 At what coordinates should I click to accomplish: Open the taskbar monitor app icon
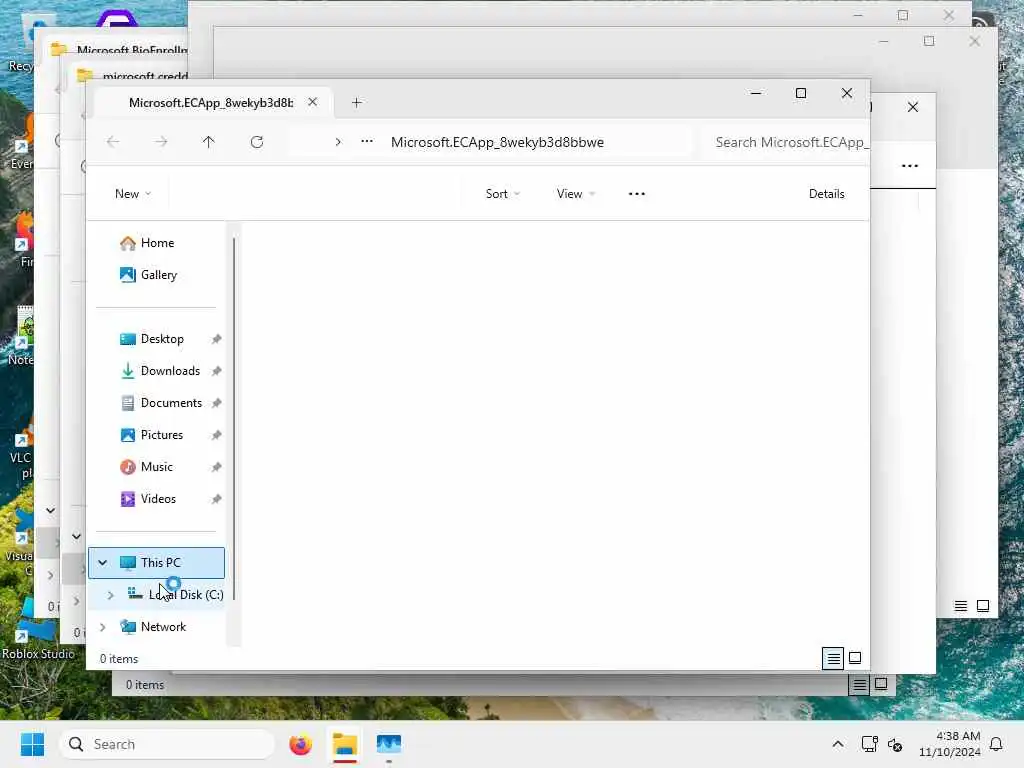coord(389,744)
